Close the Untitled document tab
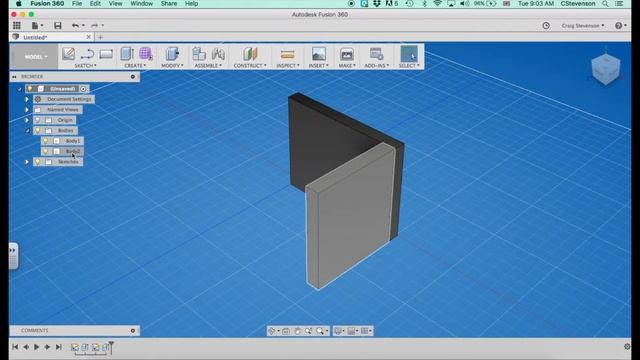The image size is (640, 360). 89,37
